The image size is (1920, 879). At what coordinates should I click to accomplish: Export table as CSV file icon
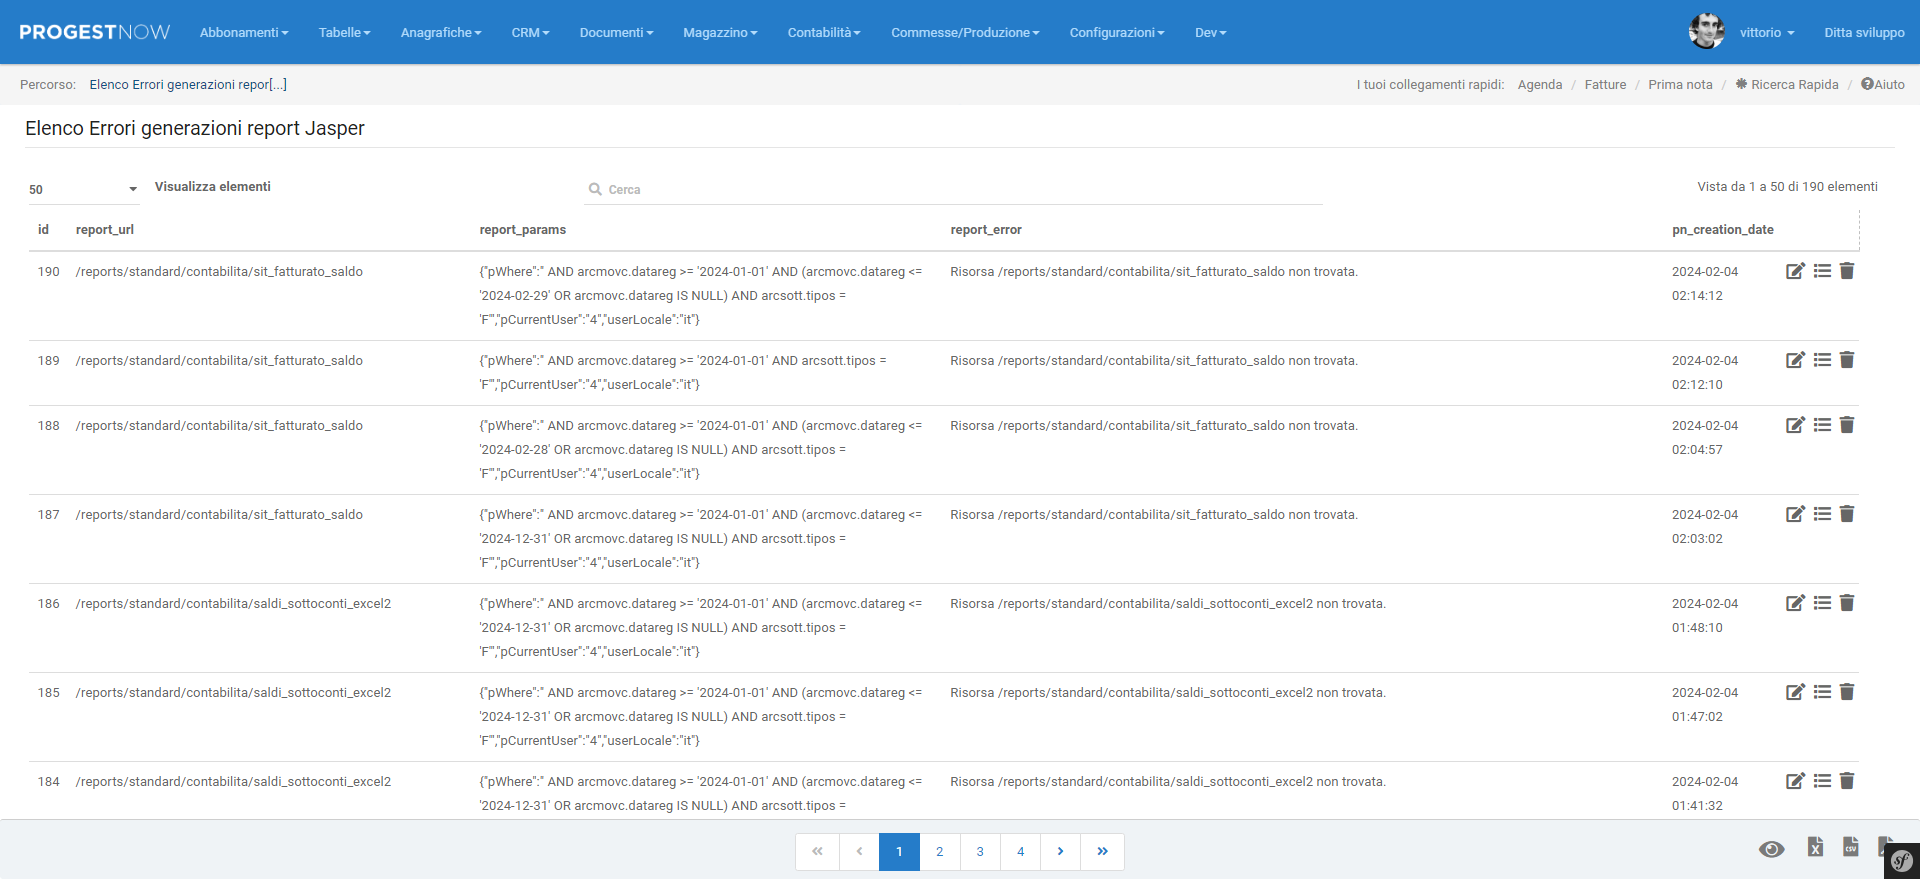point(1851,847)
